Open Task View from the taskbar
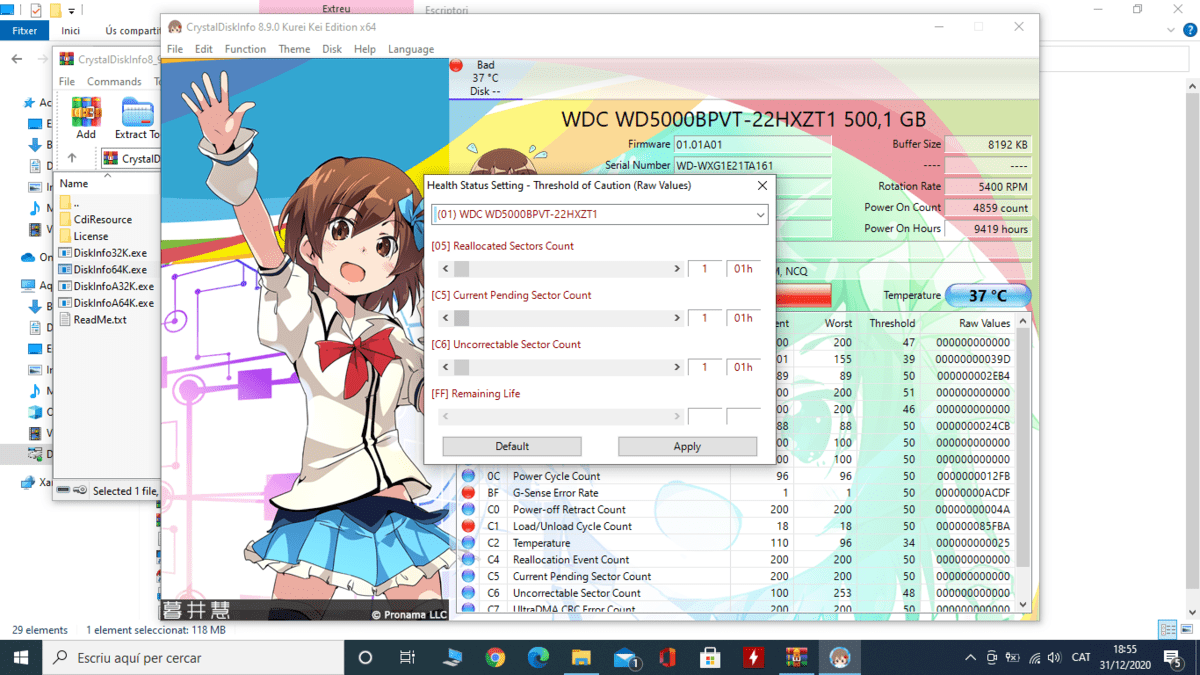Screen dimensions: 1200x675 [407, 658]
